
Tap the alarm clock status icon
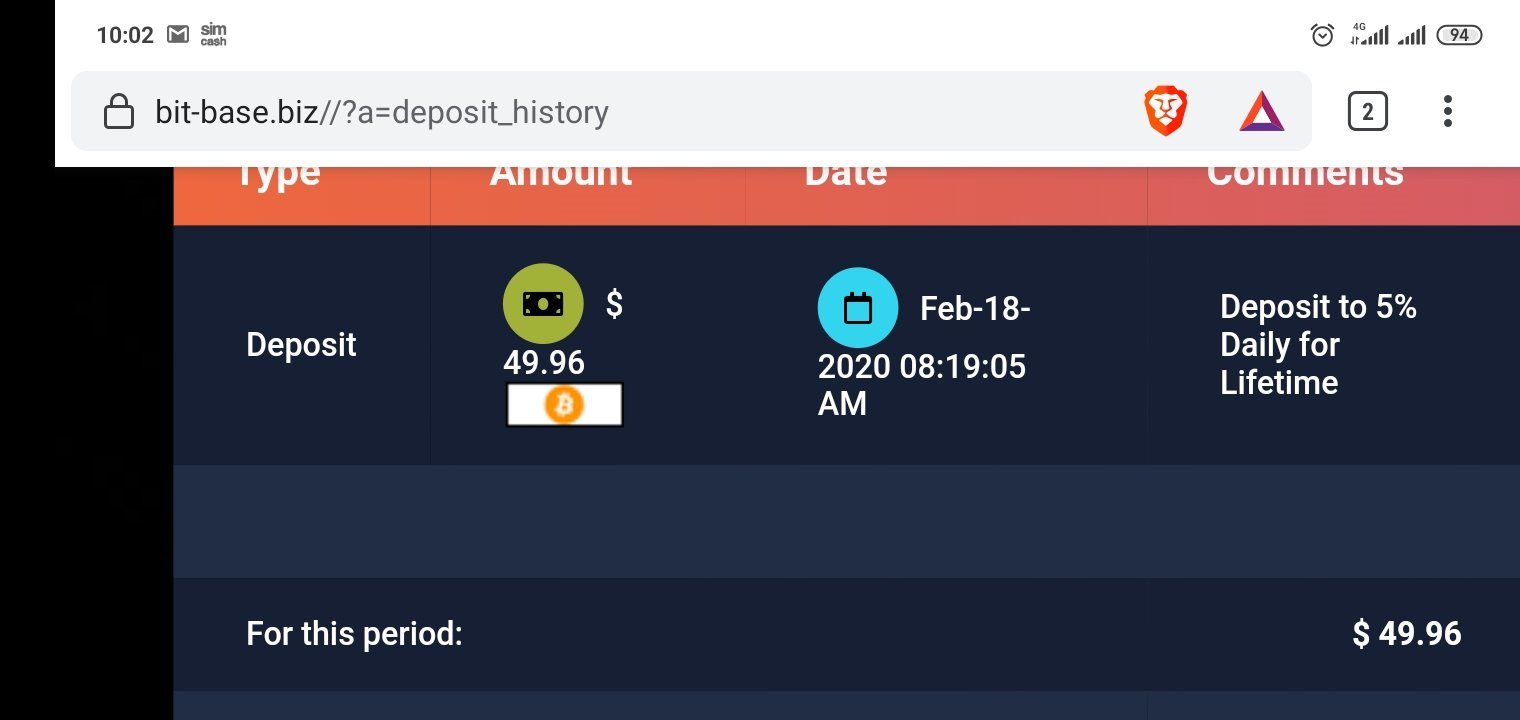pos(1322,35)
